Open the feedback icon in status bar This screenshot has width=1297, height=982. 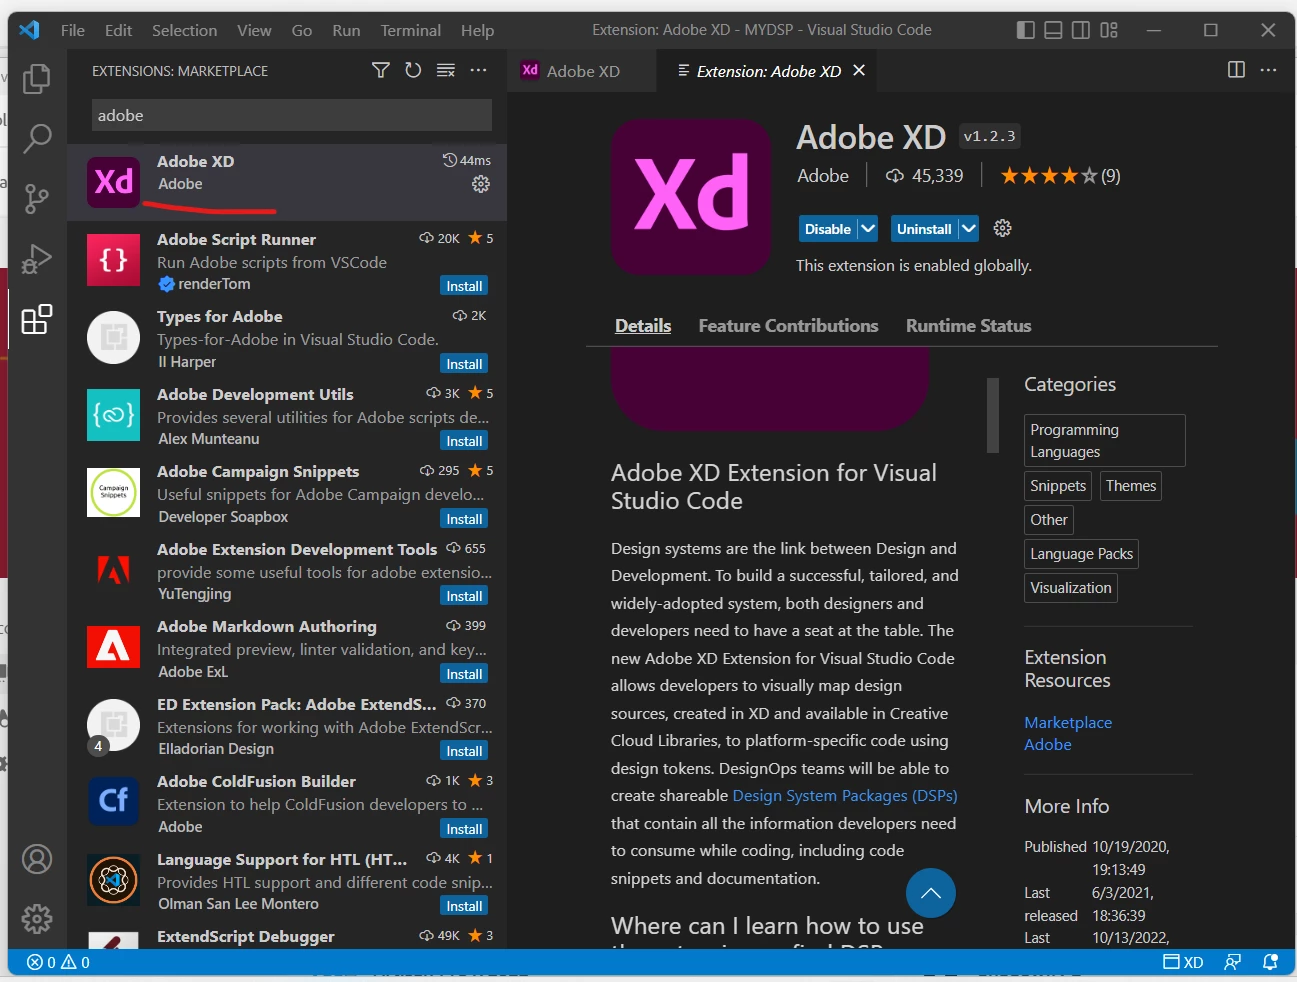(x=1233, y=962)
